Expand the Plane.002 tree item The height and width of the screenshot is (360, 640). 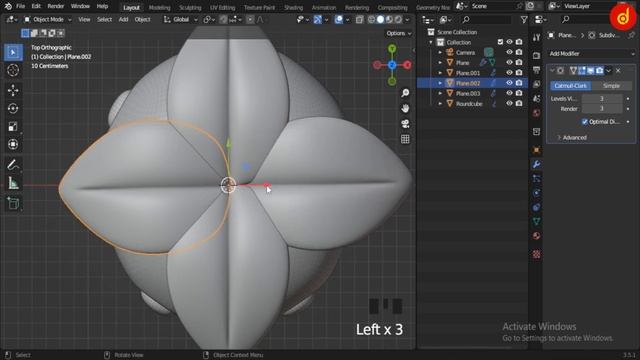(440, 83)
